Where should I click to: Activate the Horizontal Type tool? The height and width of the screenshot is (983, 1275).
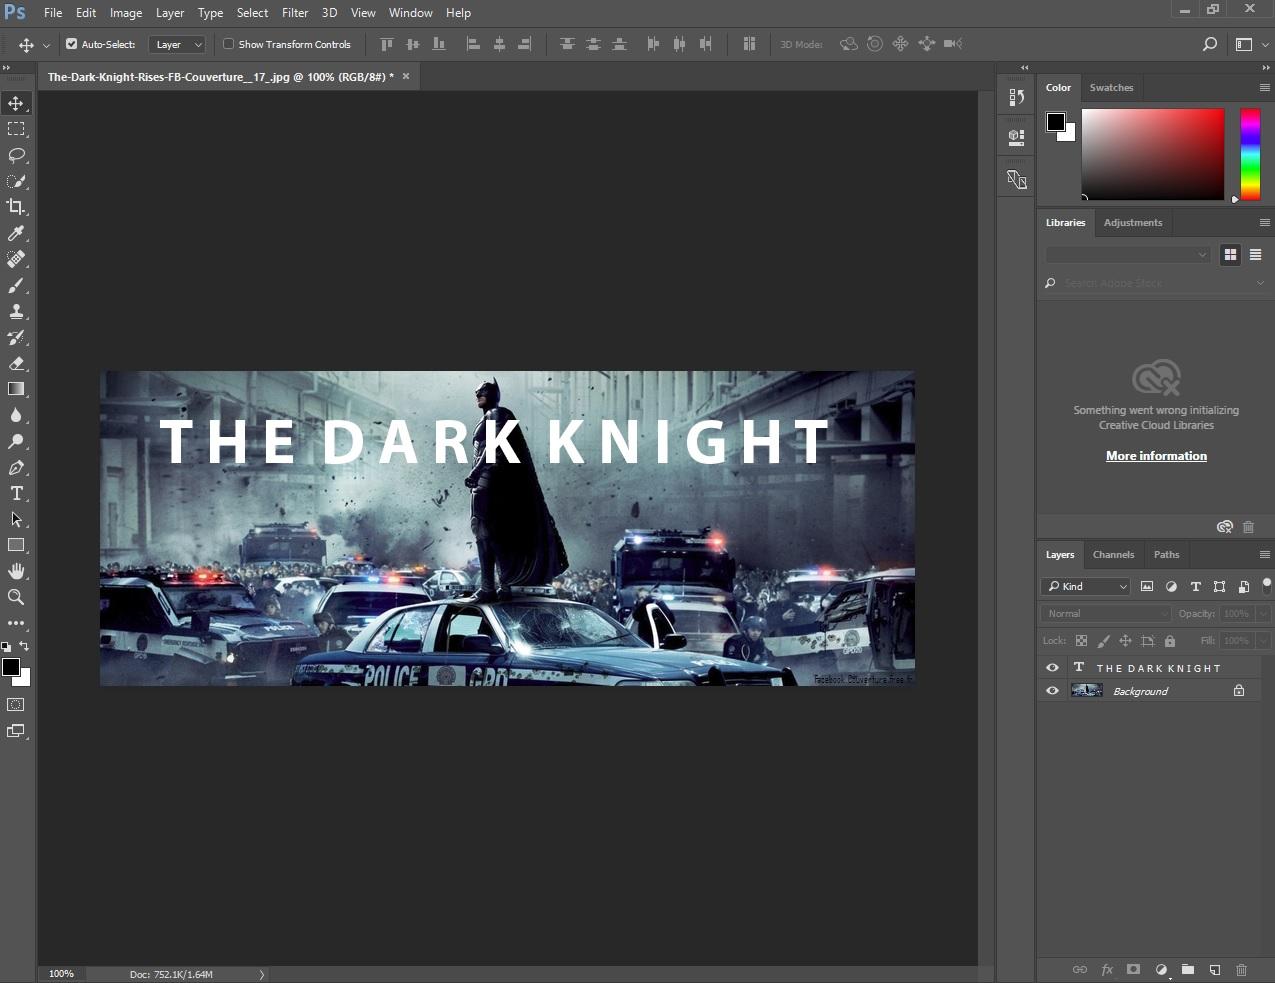click(16, 493)
